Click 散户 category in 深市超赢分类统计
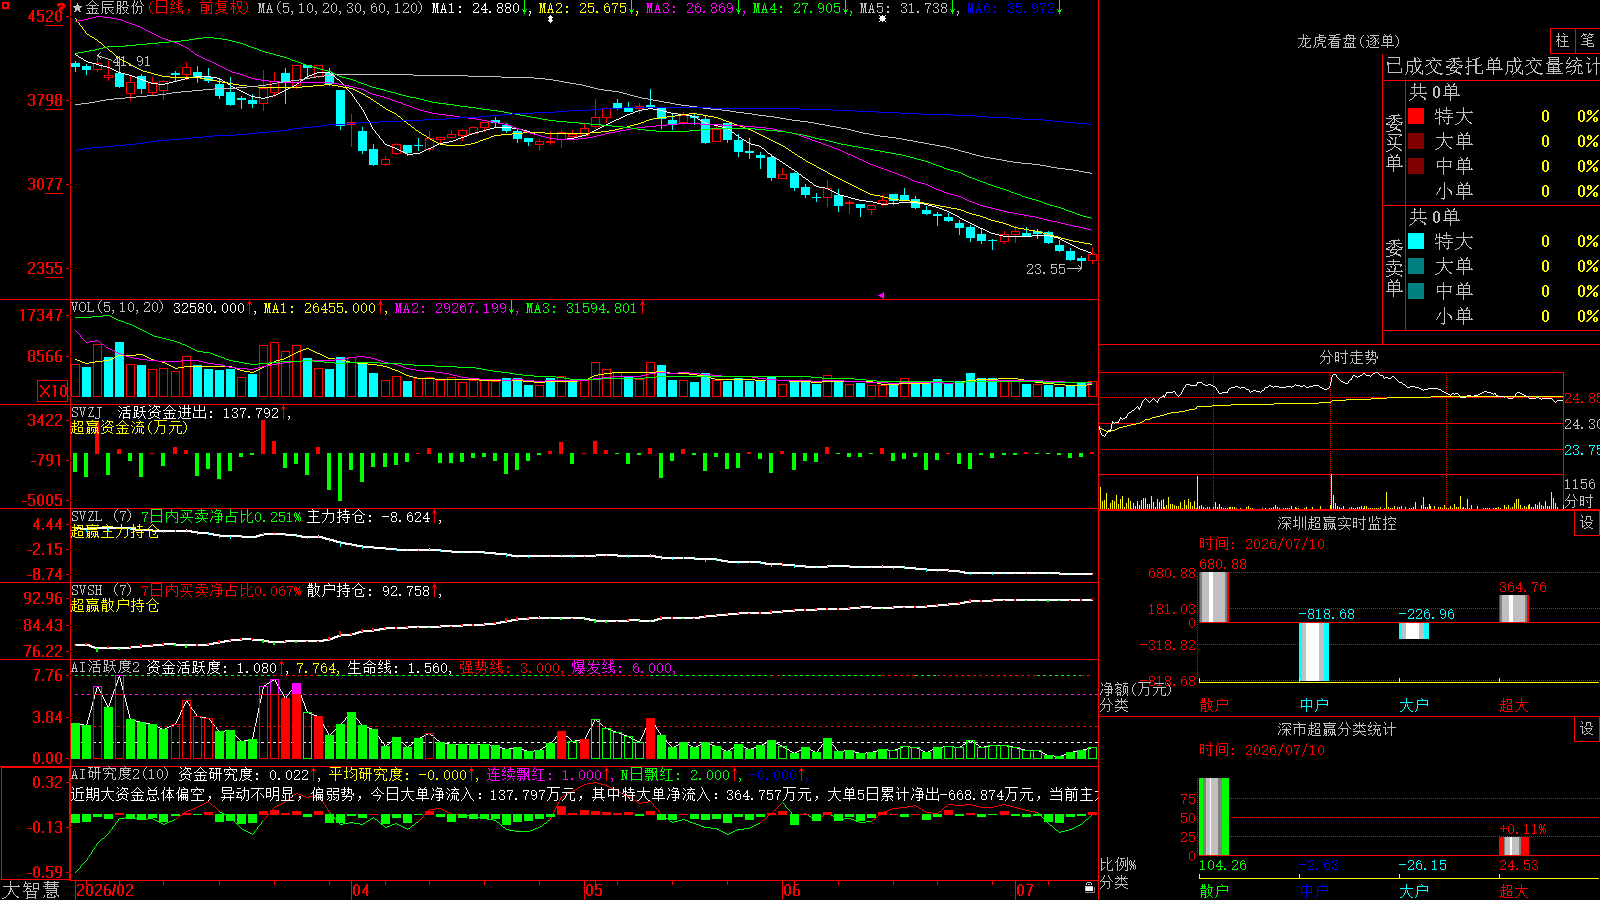The width and height of the screenshot is (1600, 900). (1214, 891)
